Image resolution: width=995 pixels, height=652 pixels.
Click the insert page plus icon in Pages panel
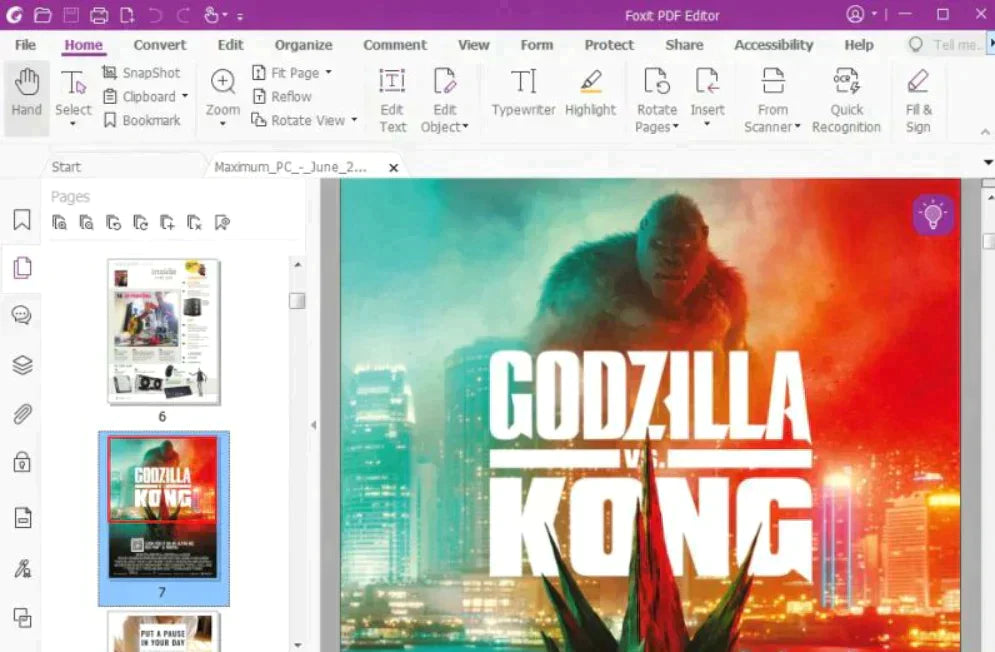click(168, 223)
